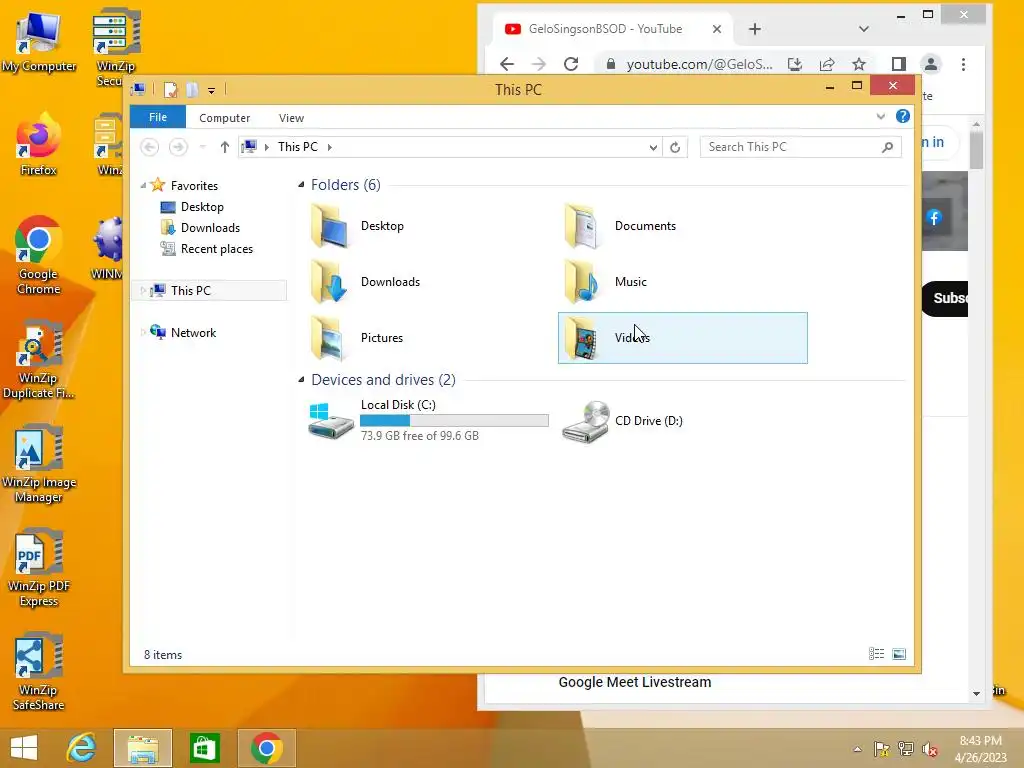Open the View ribbon tab

tap(291, 118)
